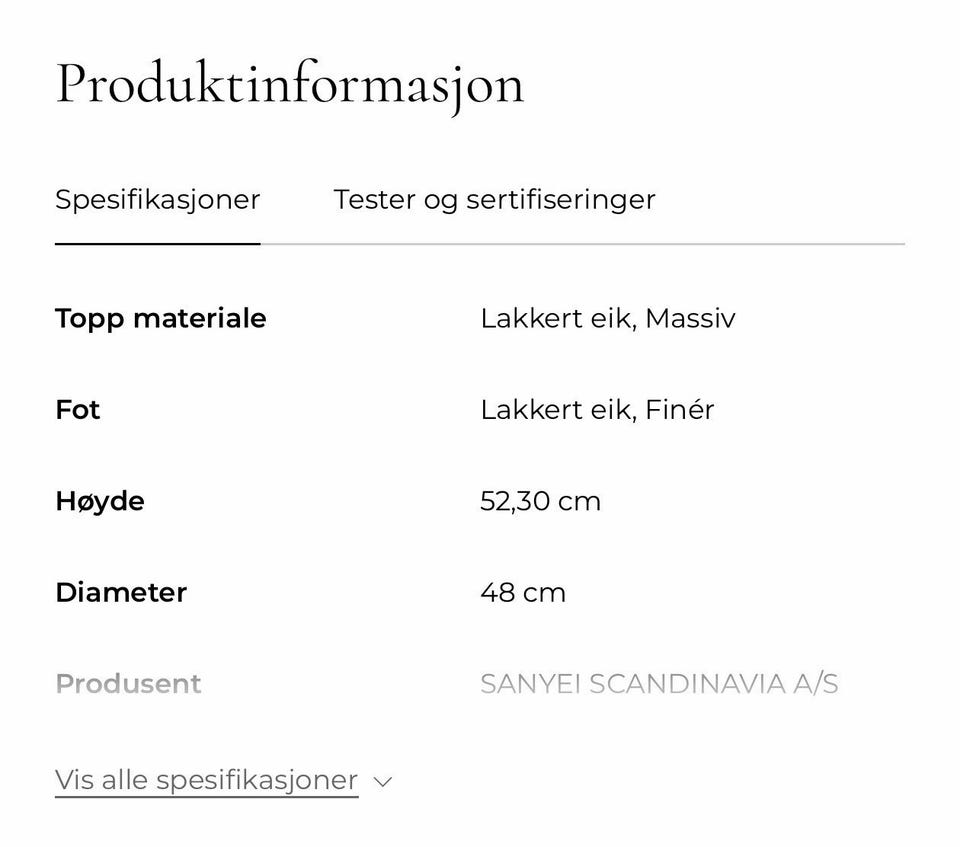Select the 52,30 cm height value
The image size is (960, 847).
[540, 501]
